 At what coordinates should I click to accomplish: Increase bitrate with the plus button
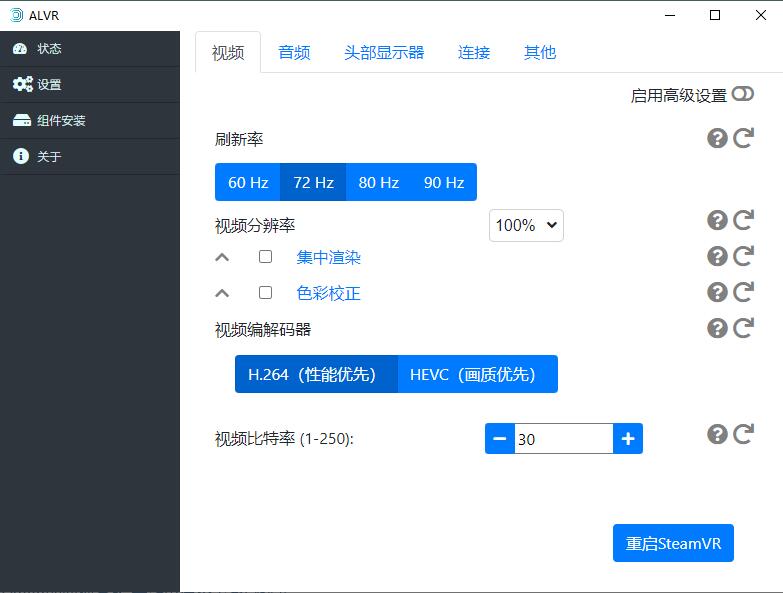[628, 438]
